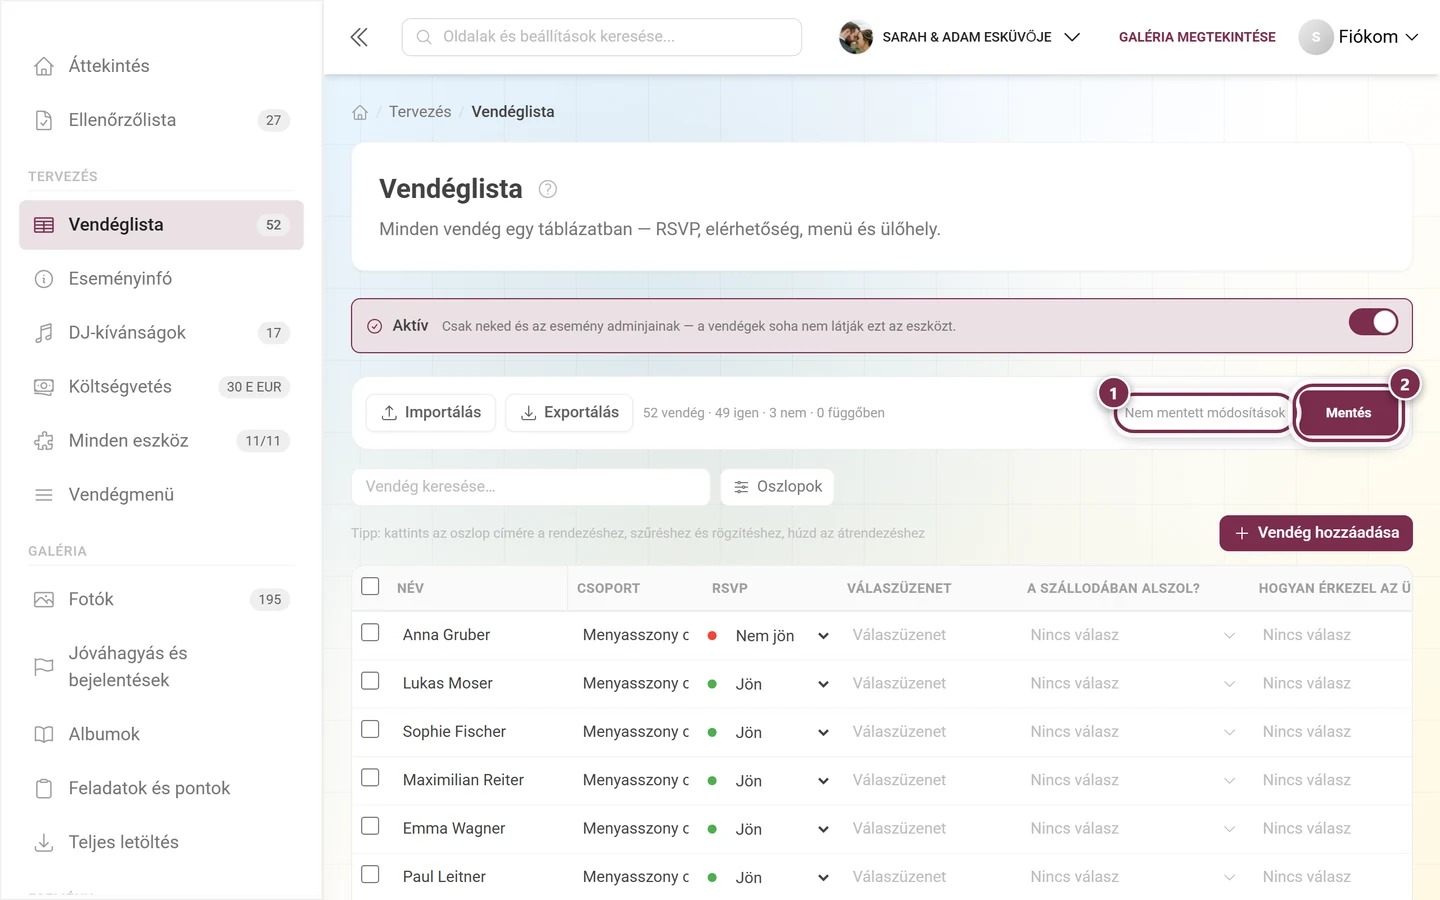Screen dimensions: 1440x900
Task: Open Lukas Moser's RSVP dropdown
Action: pos(781,684)
